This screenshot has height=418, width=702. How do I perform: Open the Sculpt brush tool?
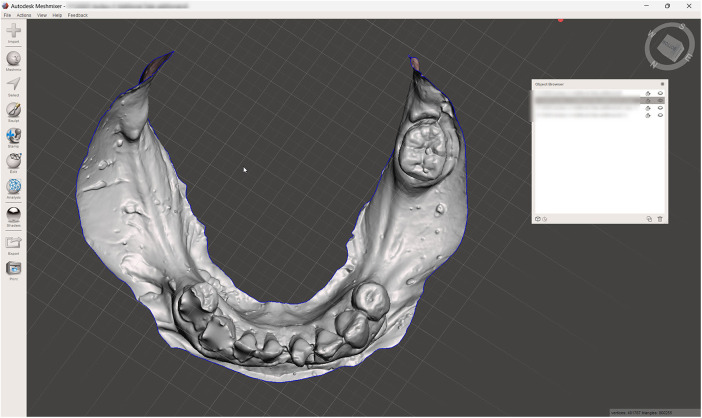point(13,112)
